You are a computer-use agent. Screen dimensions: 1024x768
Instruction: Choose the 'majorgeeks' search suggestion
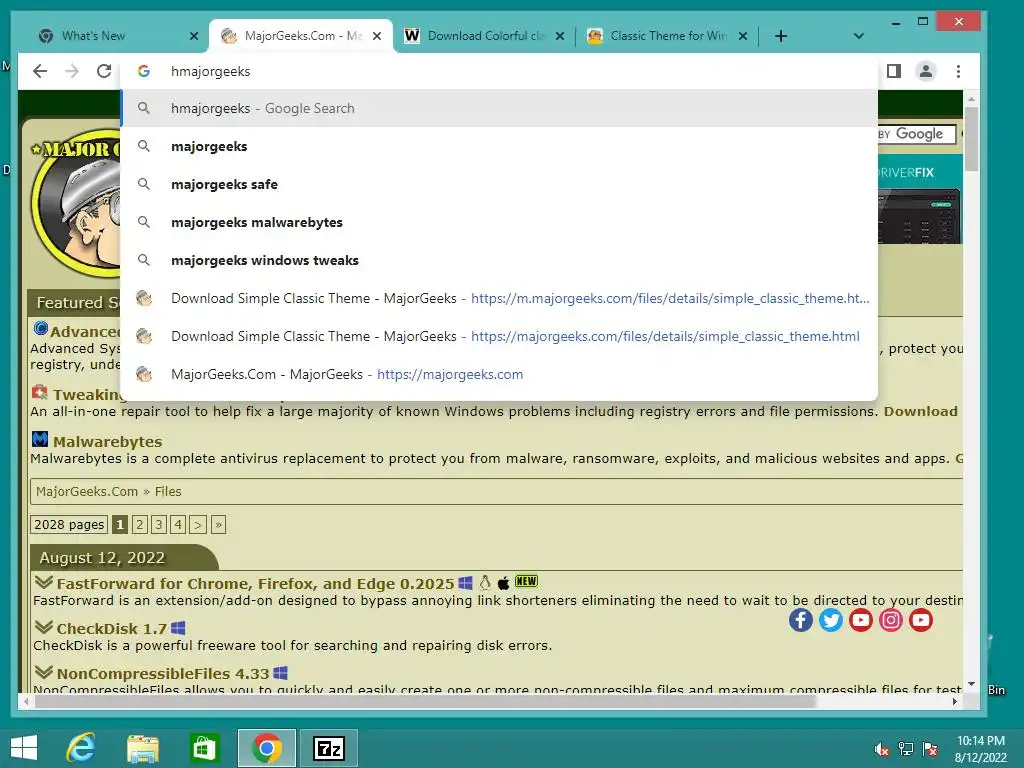[499, 146]
